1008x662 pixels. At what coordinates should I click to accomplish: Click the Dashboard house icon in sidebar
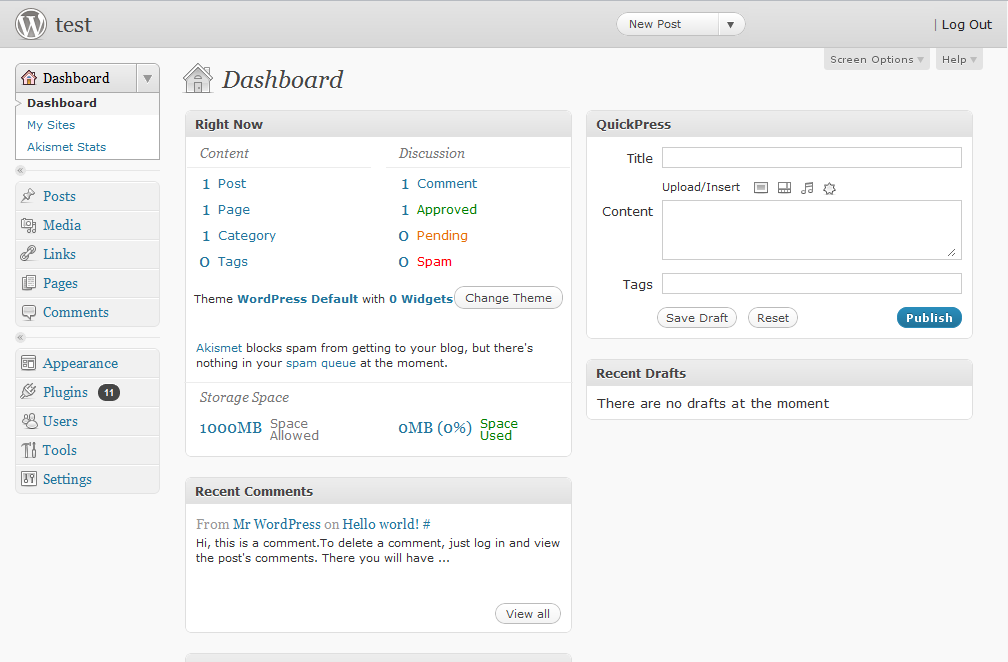(29, 78)
